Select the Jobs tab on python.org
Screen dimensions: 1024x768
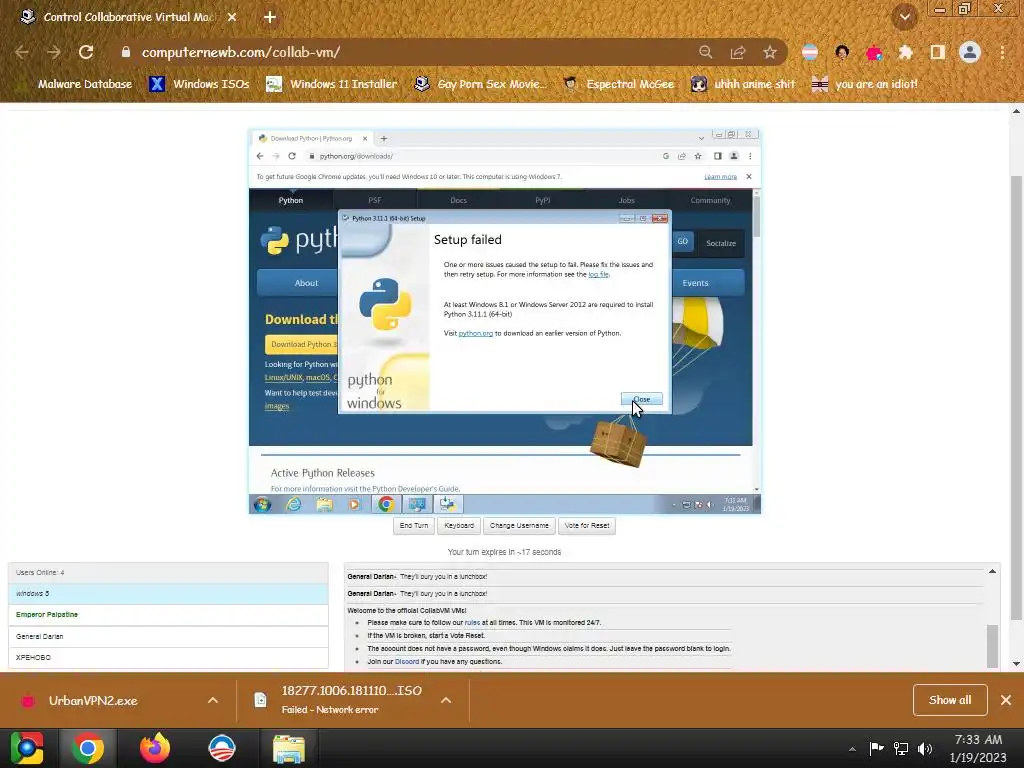point(626,200)
